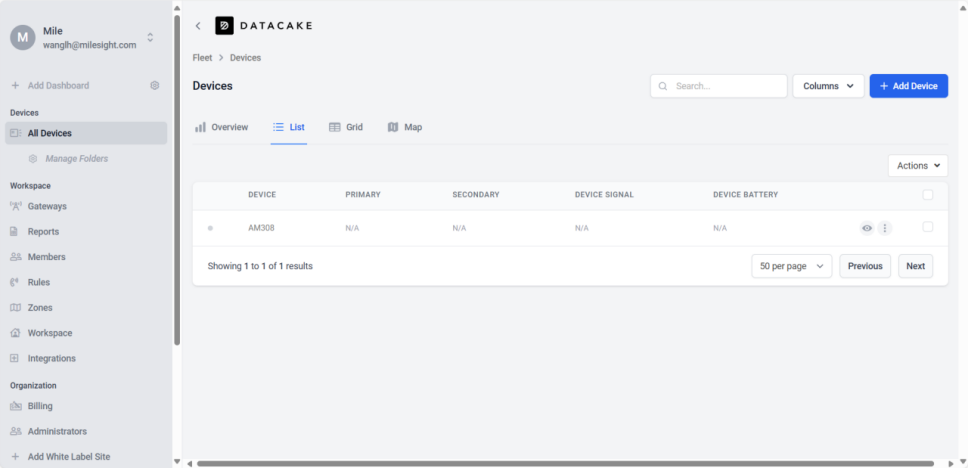This screenshot has height=468, width=968.
Task: Click the Gateways antenna icon
Action: (x=15, y=206)
